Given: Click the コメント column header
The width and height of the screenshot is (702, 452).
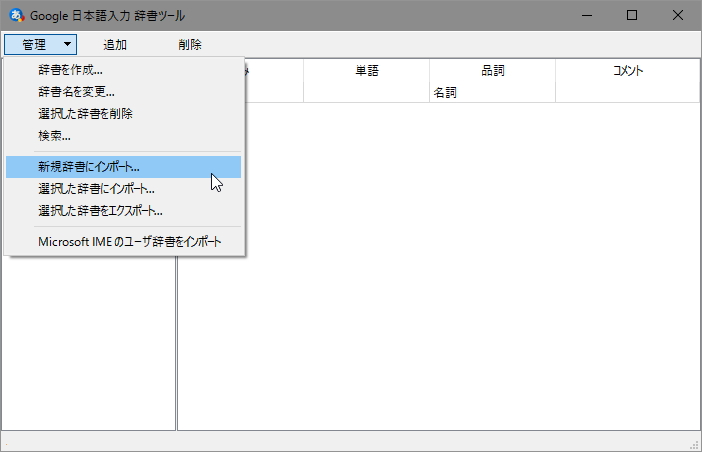Looking at the screenshot, I should 628,70.
